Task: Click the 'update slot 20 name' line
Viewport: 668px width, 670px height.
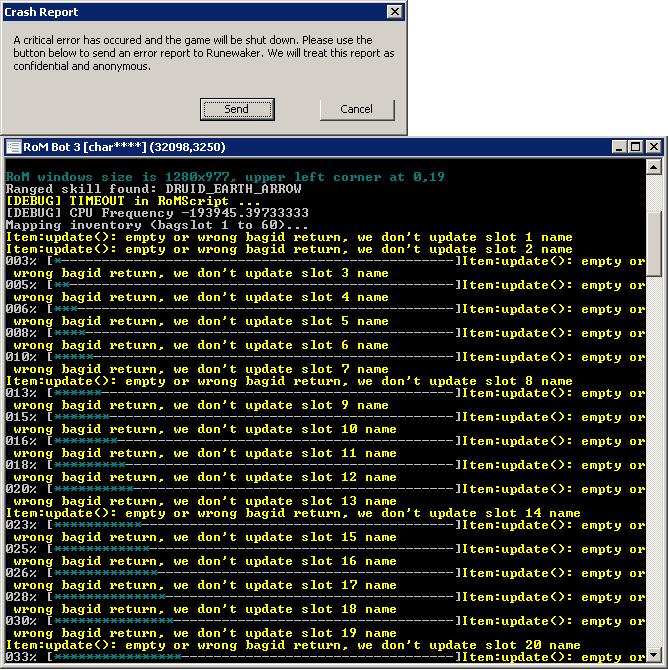Action: (292, 645)
